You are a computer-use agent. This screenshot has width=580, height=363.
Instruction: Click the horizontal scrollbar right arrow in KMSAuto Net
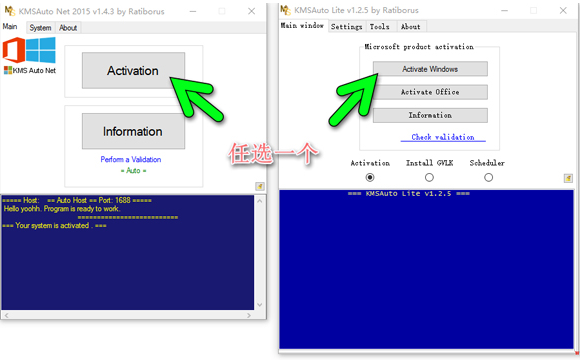click(249, 315)
